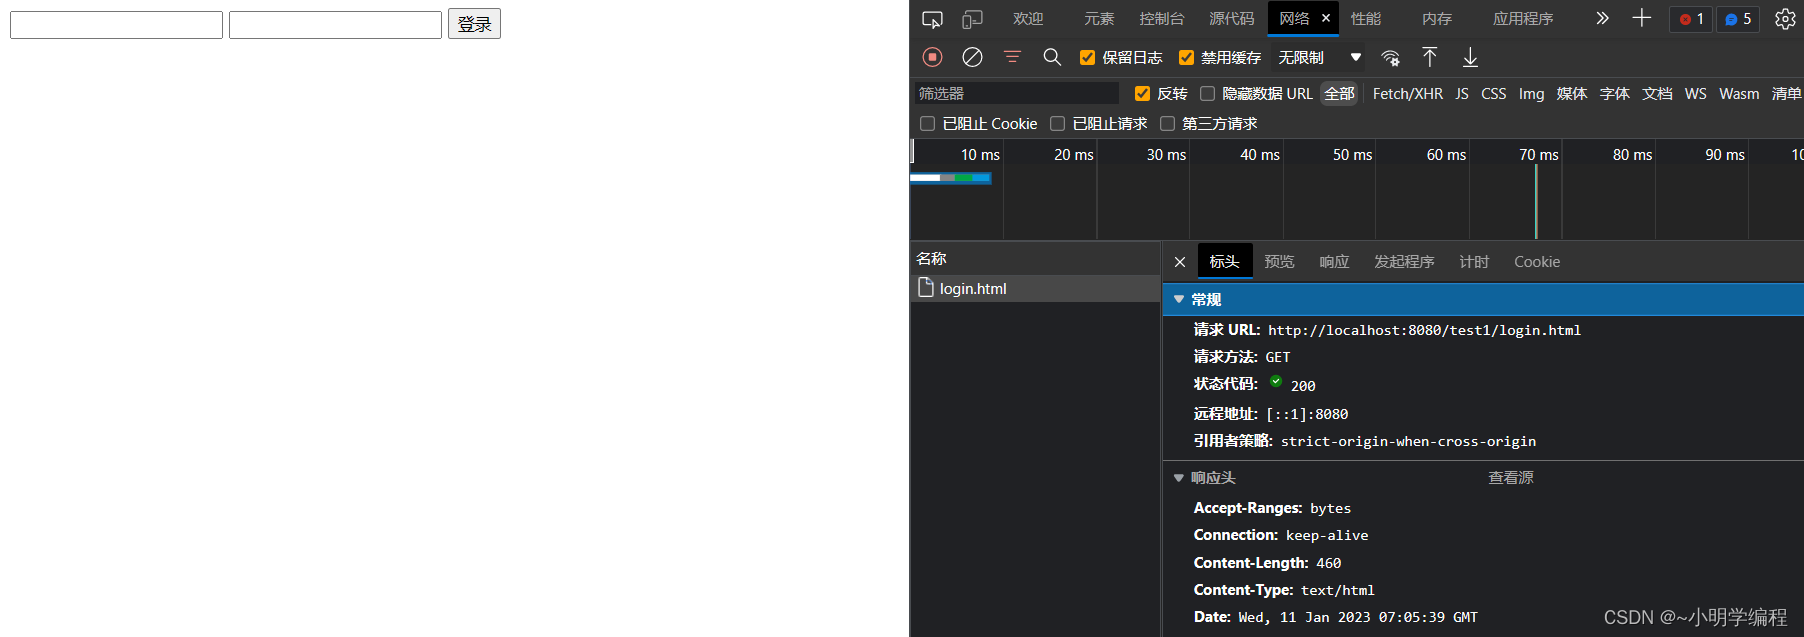1804x637 pixels.
Task: Select the 计时 details tab
Action: (x=1474, y=262)
